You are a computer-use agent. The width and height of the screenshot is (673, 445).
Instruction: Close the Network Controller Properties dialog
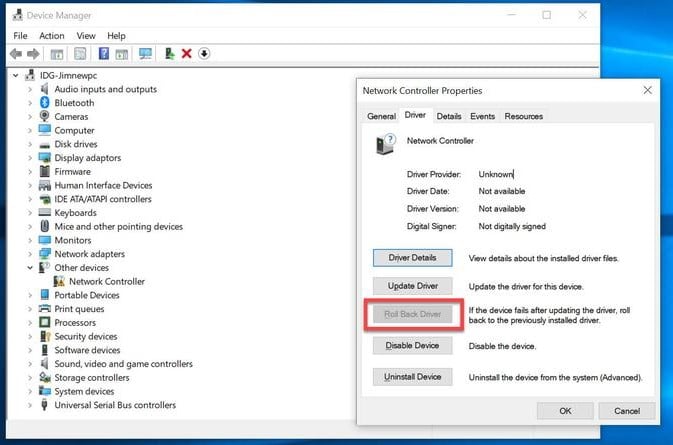[647, 90]
